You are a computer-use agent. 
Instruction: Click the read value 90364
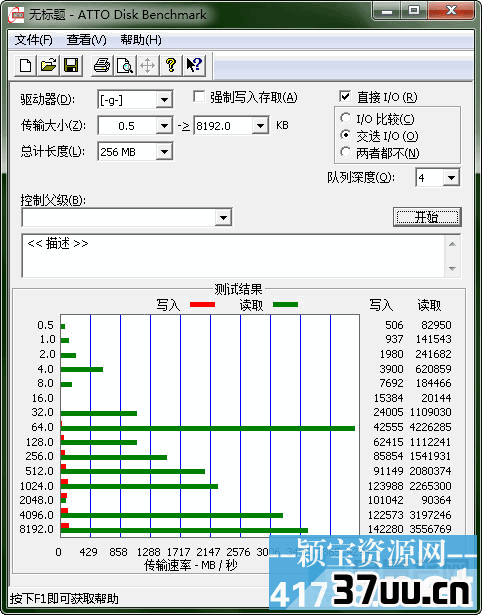tap(436, 500)
